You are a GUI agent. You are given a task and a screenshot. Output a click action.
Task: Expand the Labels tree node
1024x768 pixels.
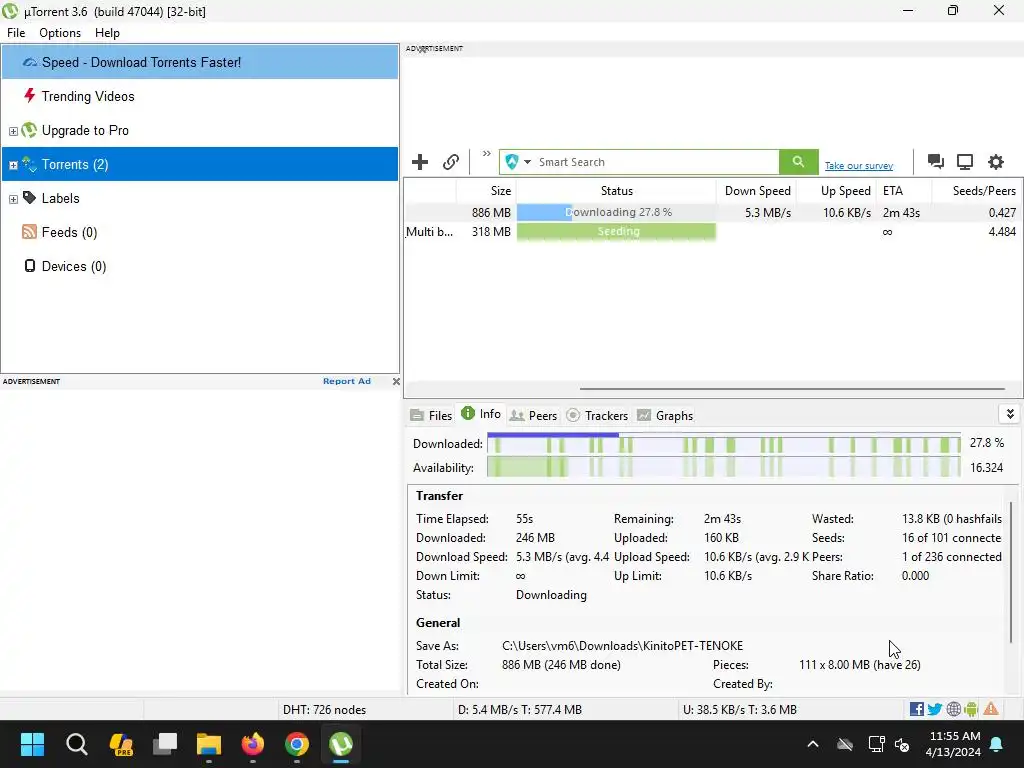(x=13, y=199)
